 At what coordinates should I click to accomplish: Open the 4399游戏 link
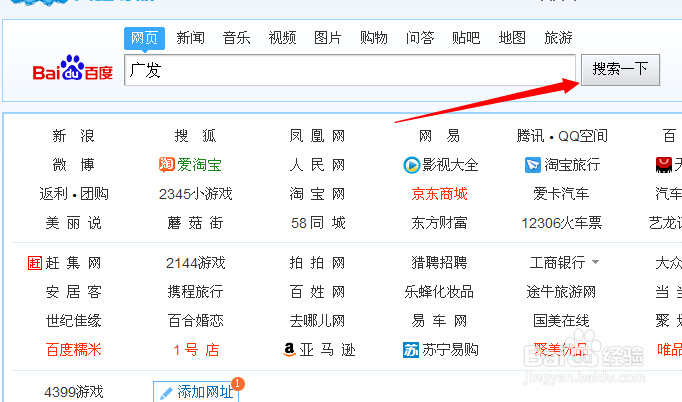tap(74, 392)
